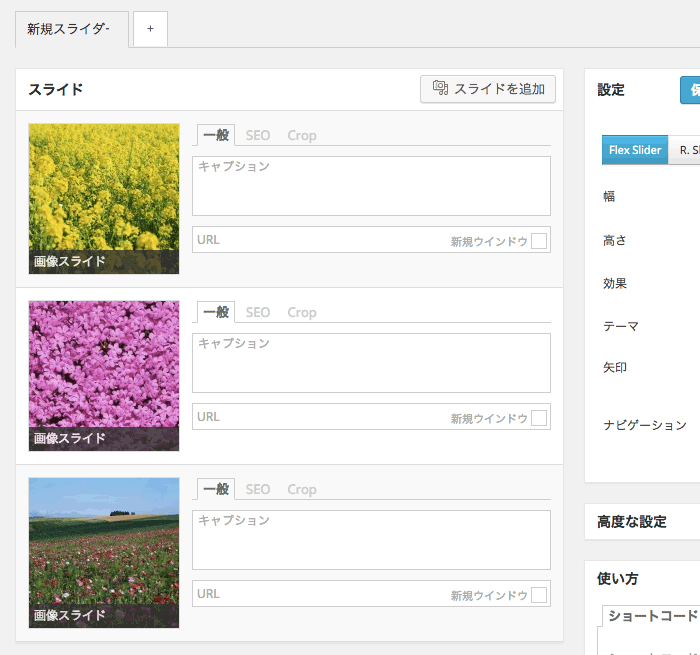Click caption field of pink flower slide
Viewport: 700px width, 655px height.
371,363
